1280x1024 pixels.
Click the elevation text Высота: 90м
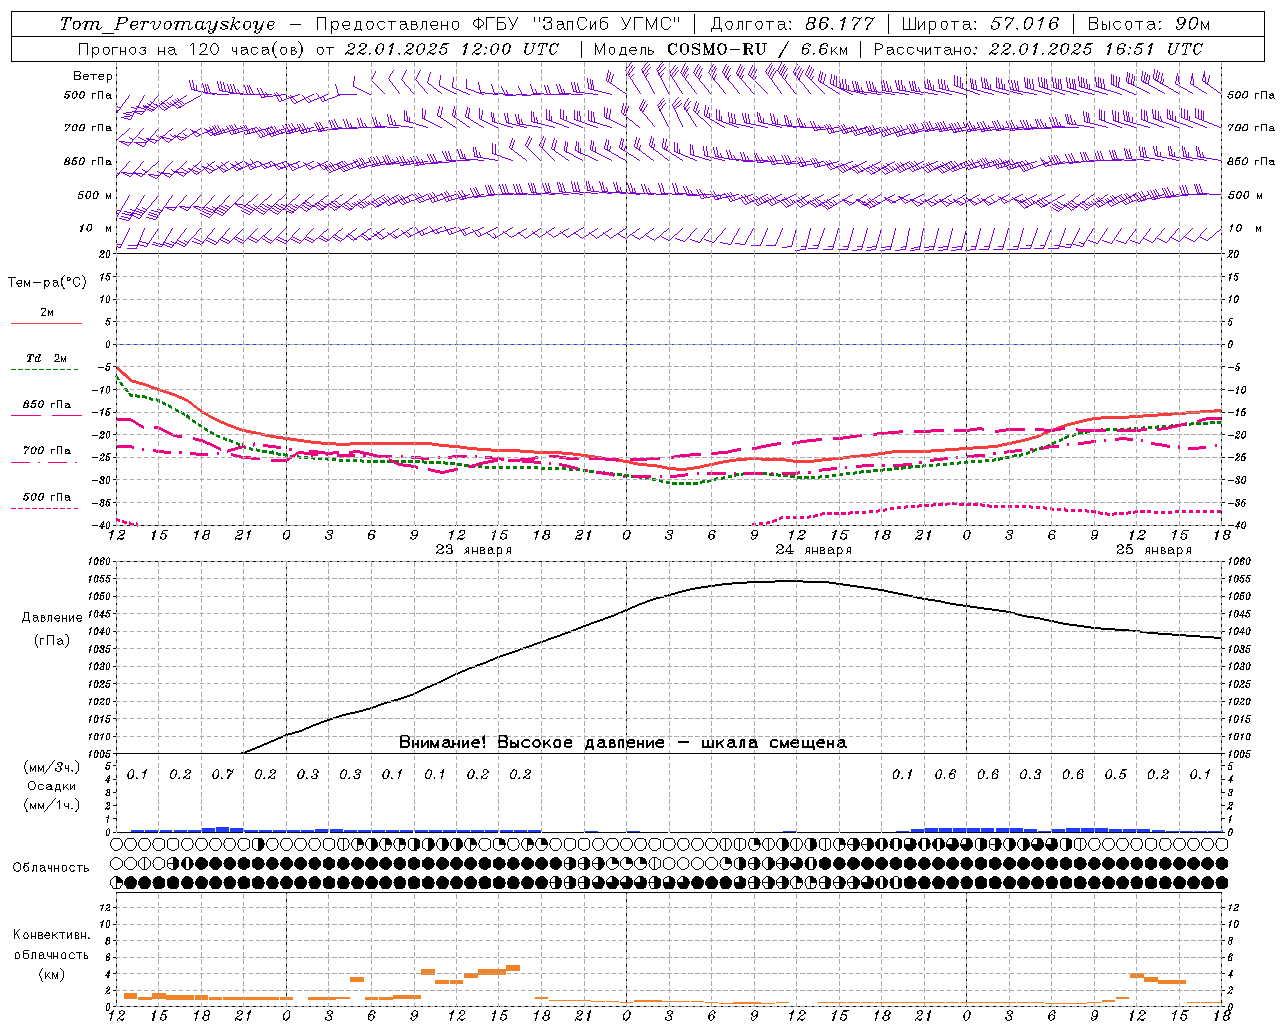(x=1148, y=24)
